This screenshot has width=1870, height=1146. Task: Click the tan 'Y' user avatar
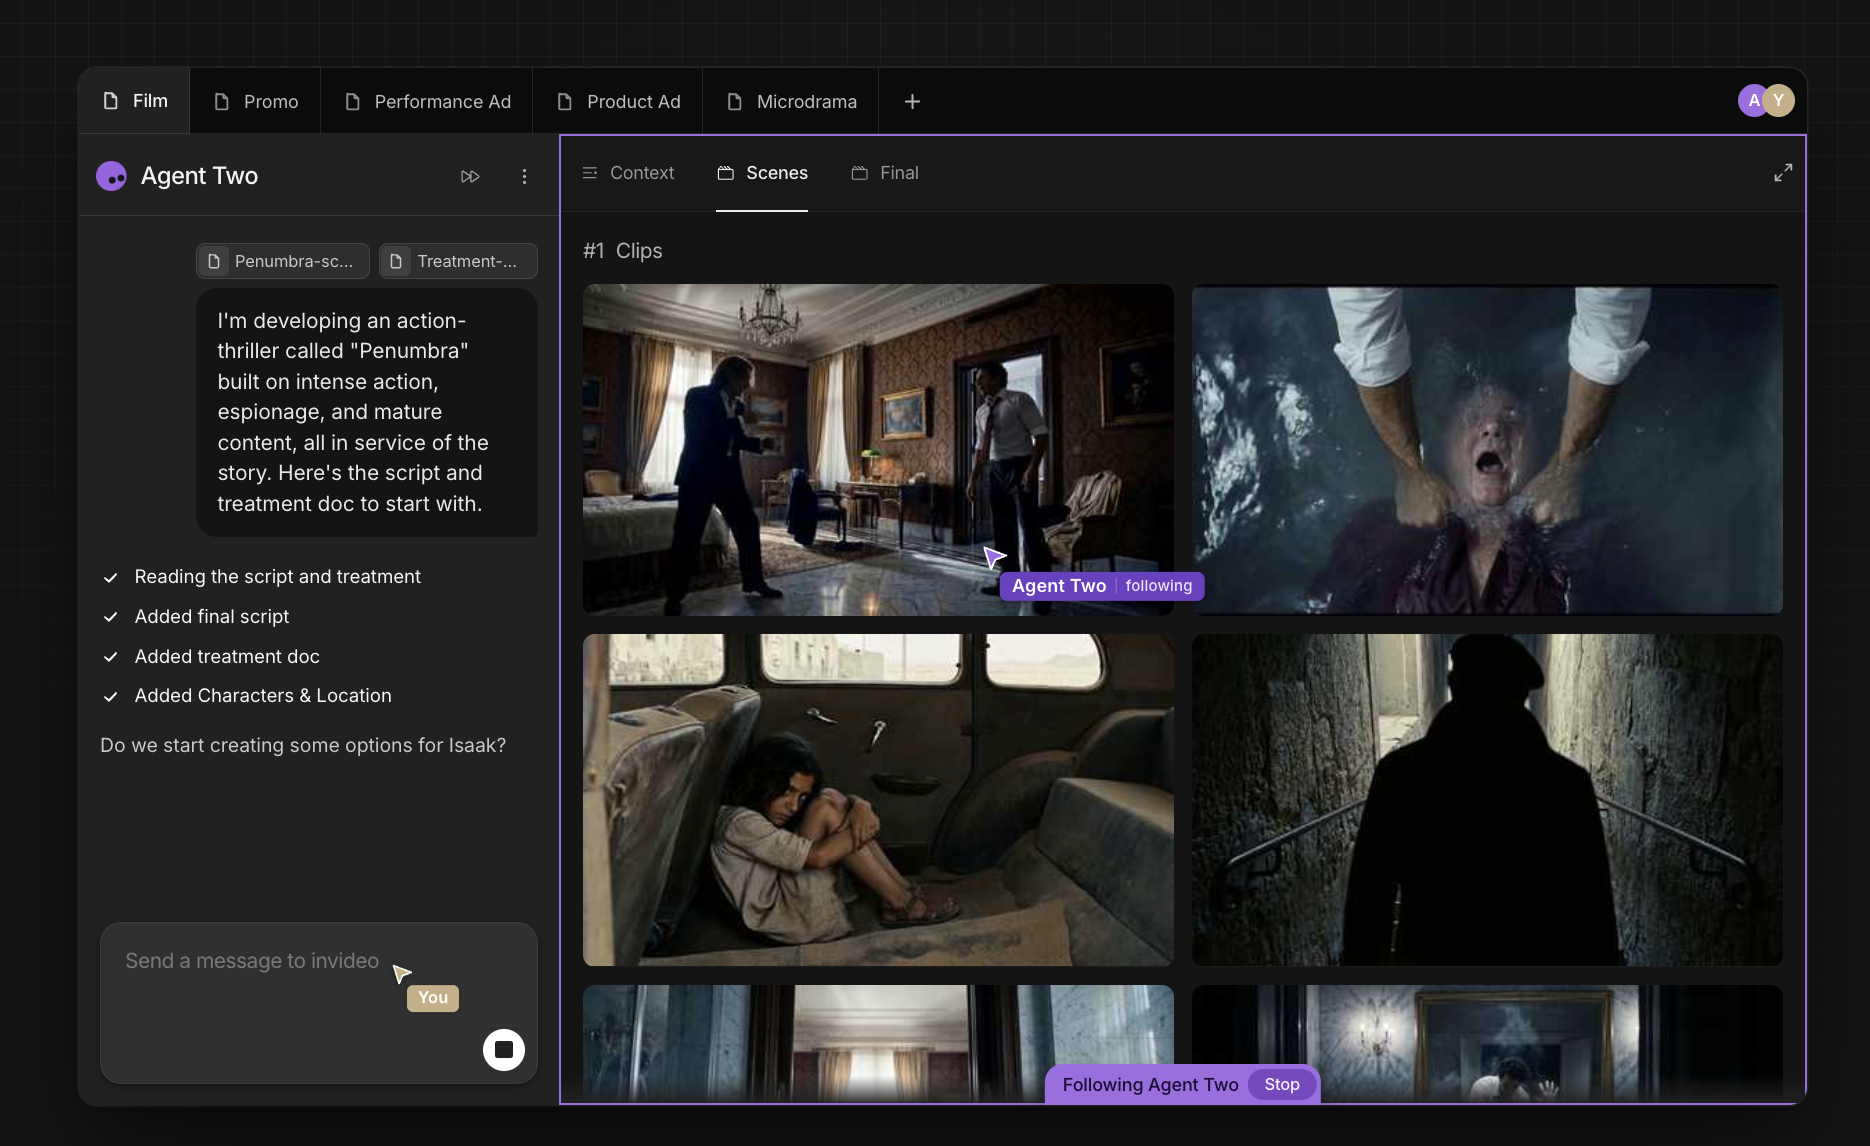[x=1779, y=100]
